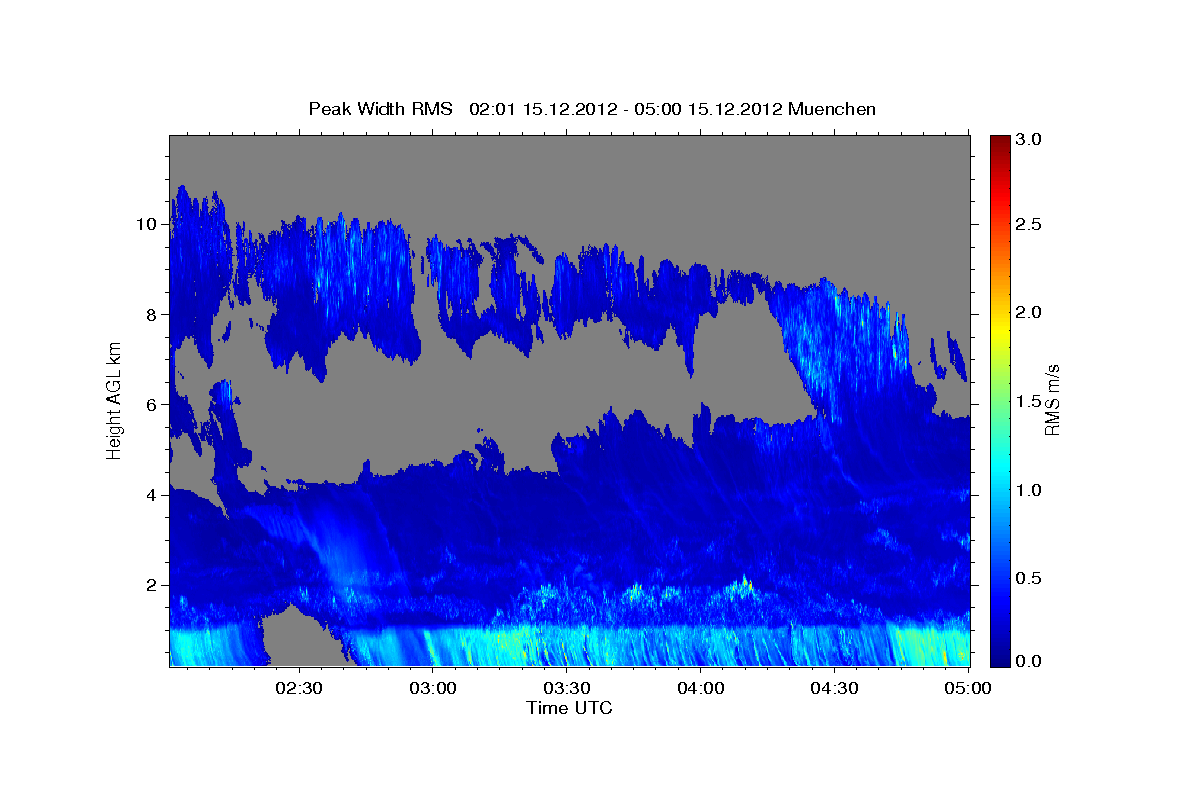The width and height of the screenshot is (1200, 800).
Task: Click the colorbar value 1.0
Action: 1030,490
